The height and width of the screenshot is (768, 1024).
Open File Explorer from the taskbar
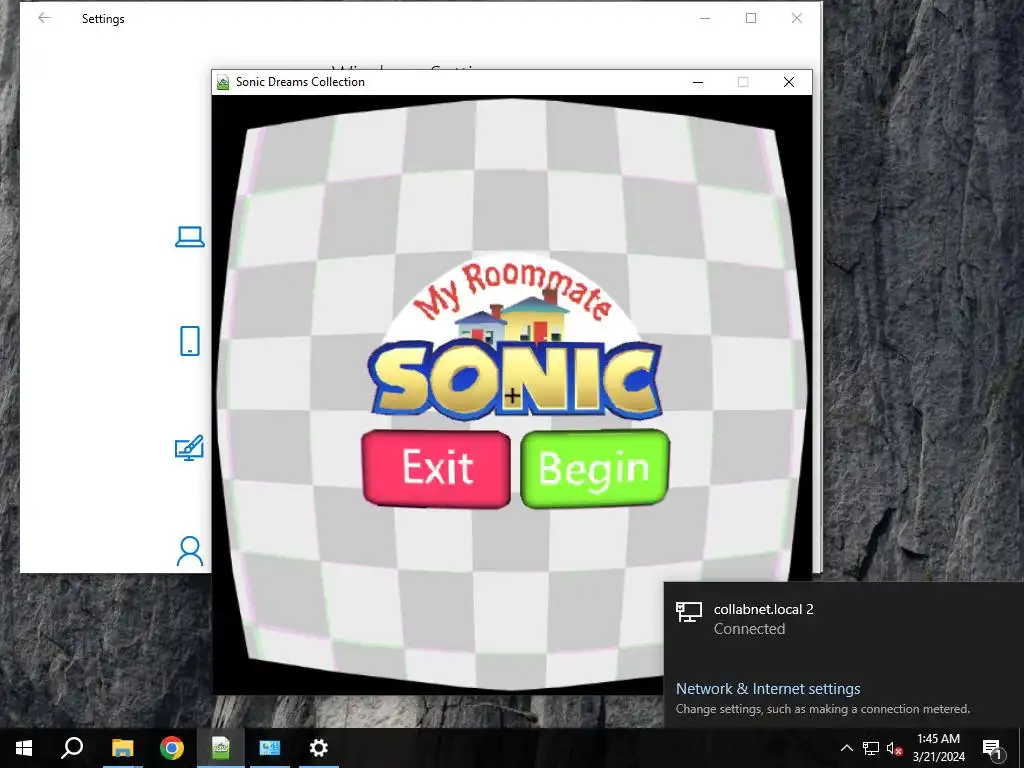pyautogui.click(x=122, y=748)
